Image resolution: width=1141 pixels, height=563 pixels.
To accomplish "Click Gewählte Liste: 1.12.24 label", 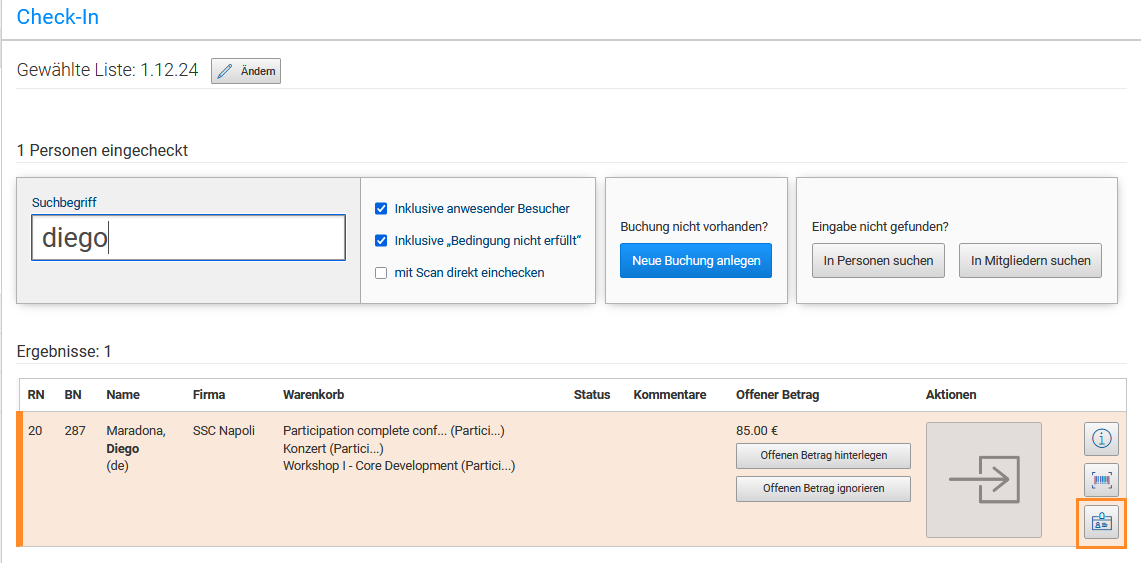I will point(107,71).
